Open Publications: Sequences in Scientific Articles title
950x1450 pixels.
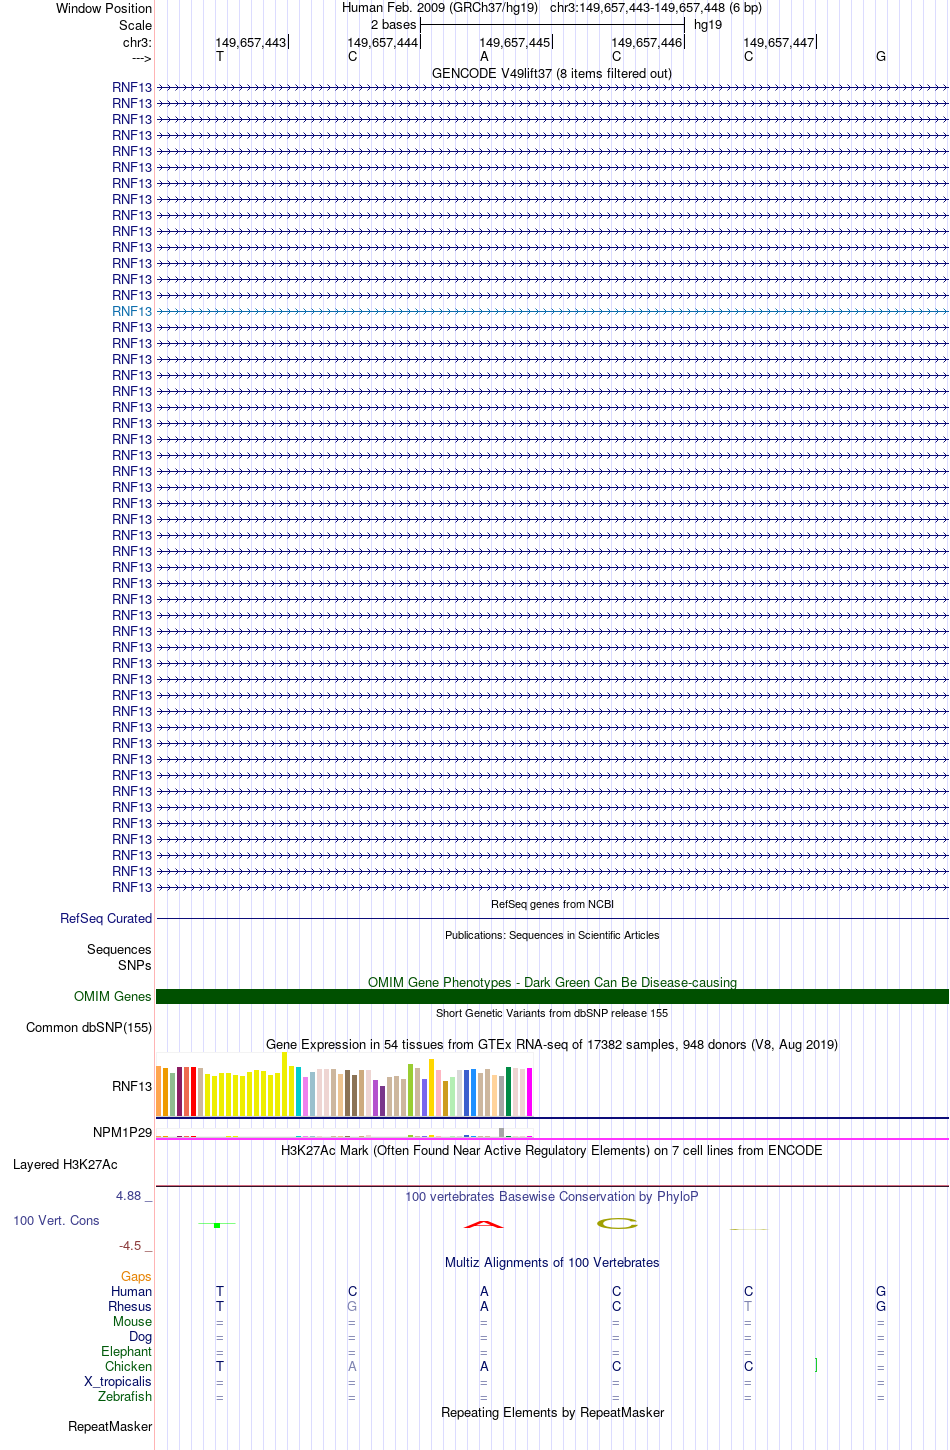[x=552, y=935]
